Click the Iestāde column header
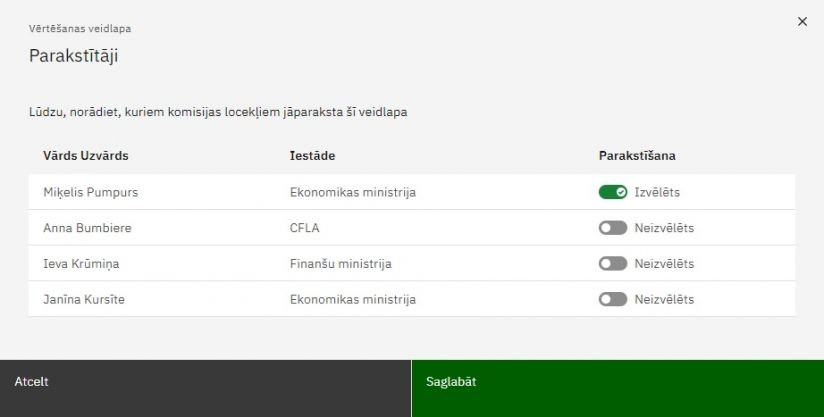This screenshot has width=824, height=417. click(312, 156)
